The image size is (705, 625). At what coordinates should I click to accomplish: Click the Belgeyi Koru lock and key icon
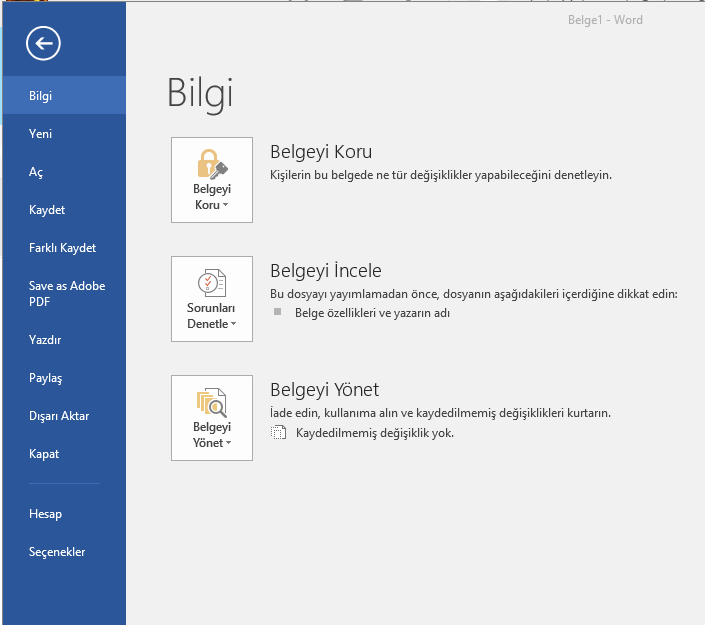click(x=212, y=164)
